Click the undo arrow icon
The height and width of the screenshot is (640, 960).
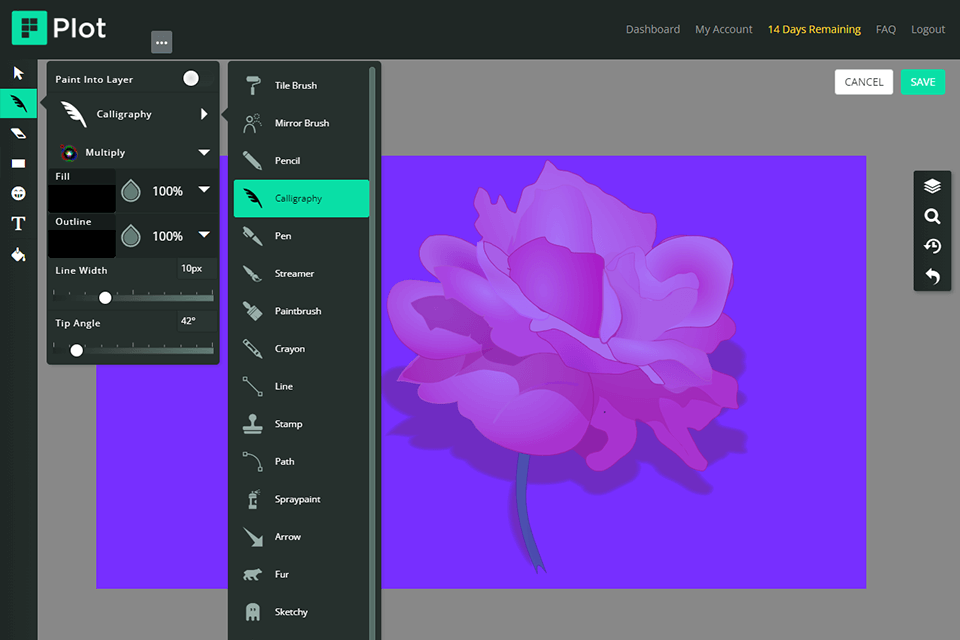[932, 277]
